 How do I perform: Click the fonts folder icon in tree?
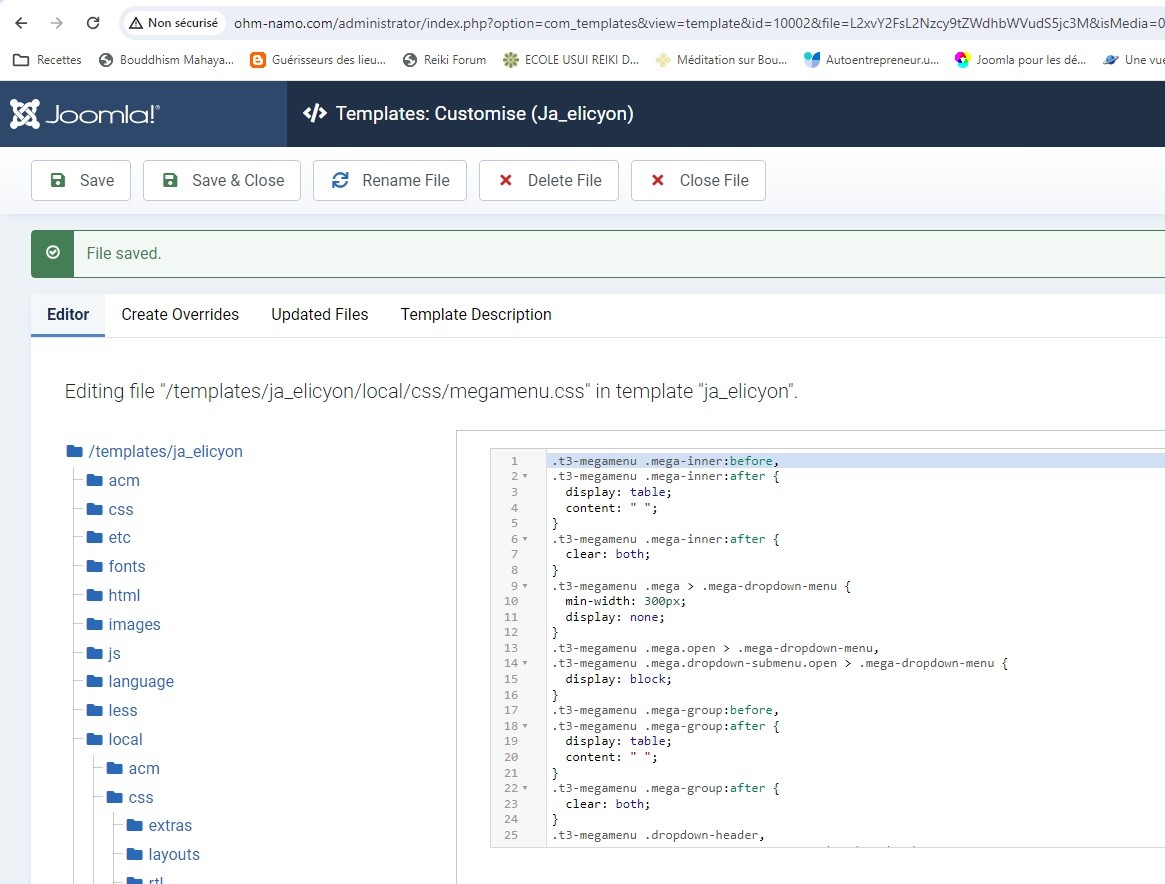(x=95, y=566)
